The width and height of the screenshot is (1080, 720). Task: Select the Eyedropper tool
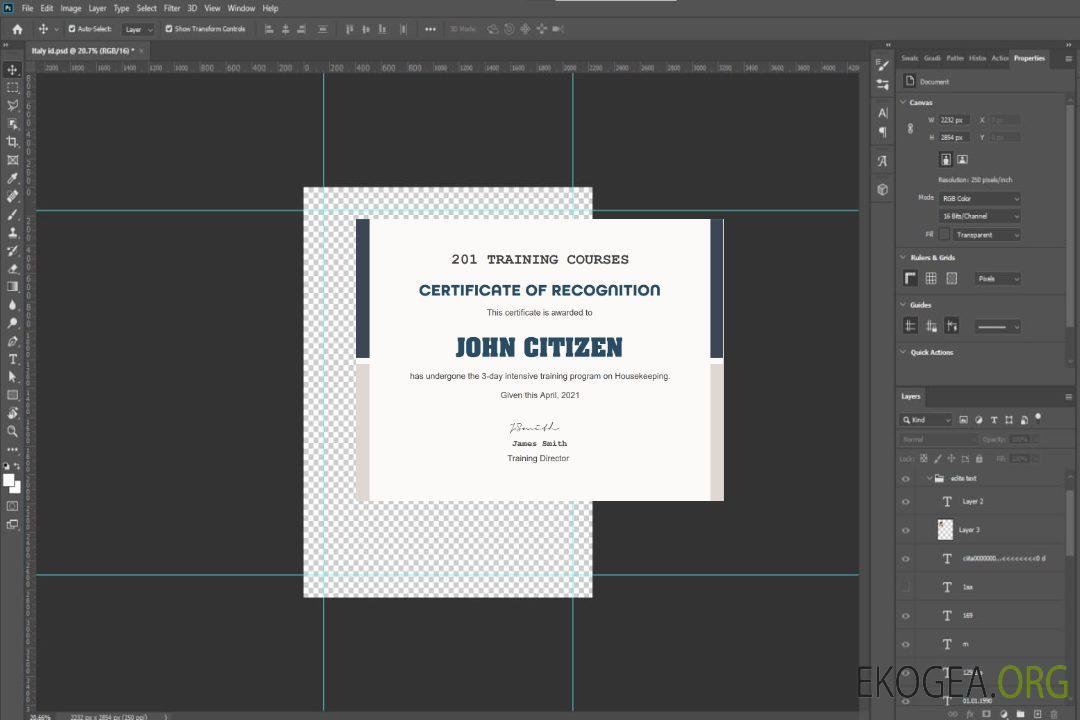12,178
